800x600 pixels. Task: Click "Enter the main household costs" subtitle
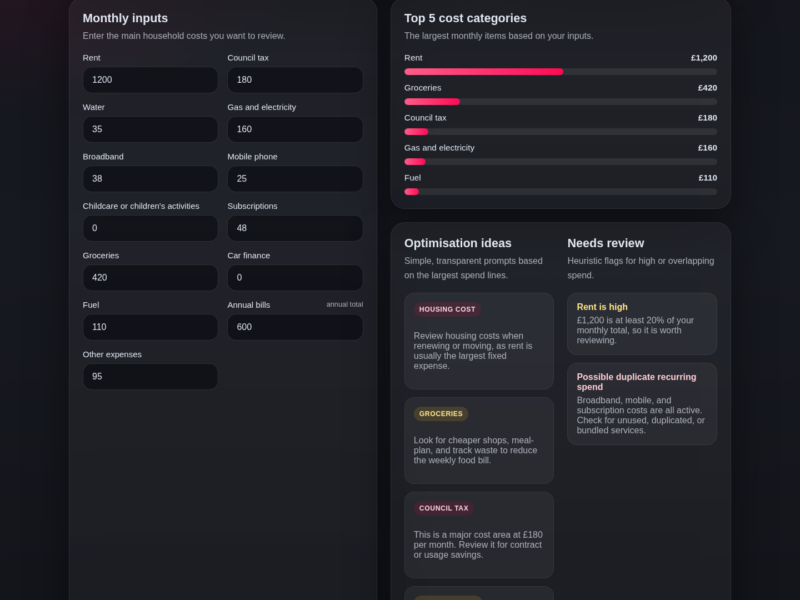click(x=184, y=36)
